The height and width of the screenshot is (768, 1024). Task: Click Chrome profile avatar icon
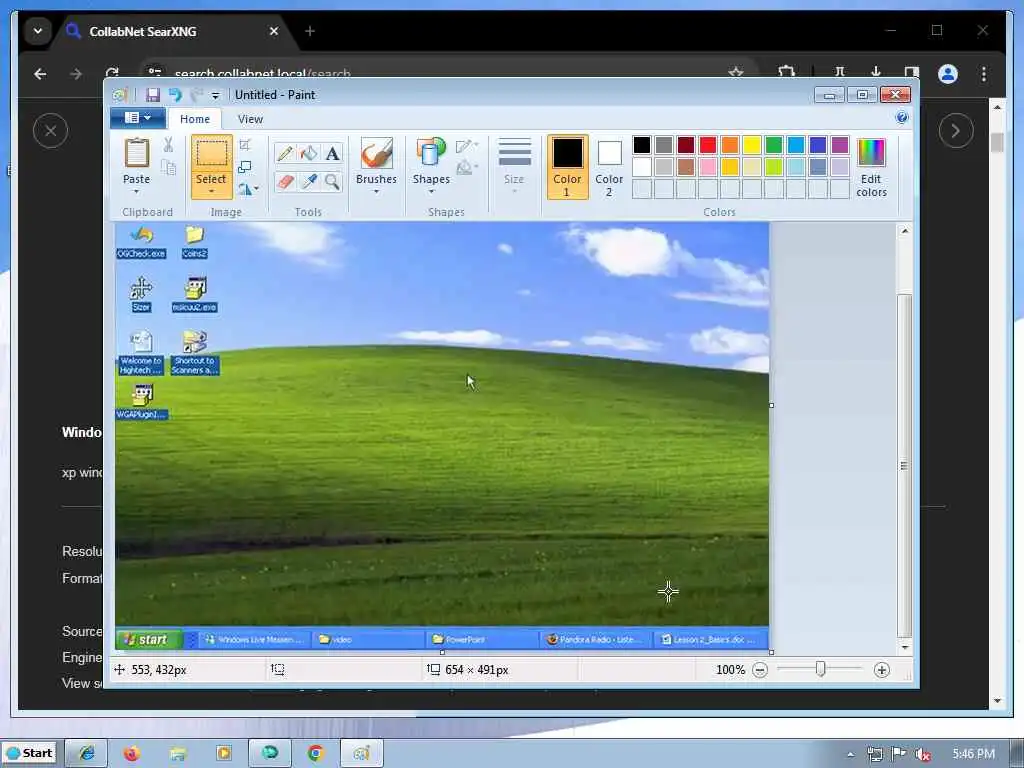[948, 74]
